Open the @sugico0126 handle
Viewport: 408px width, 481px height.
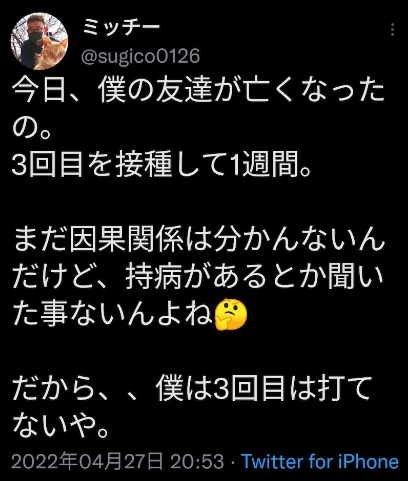pos(140,56)
